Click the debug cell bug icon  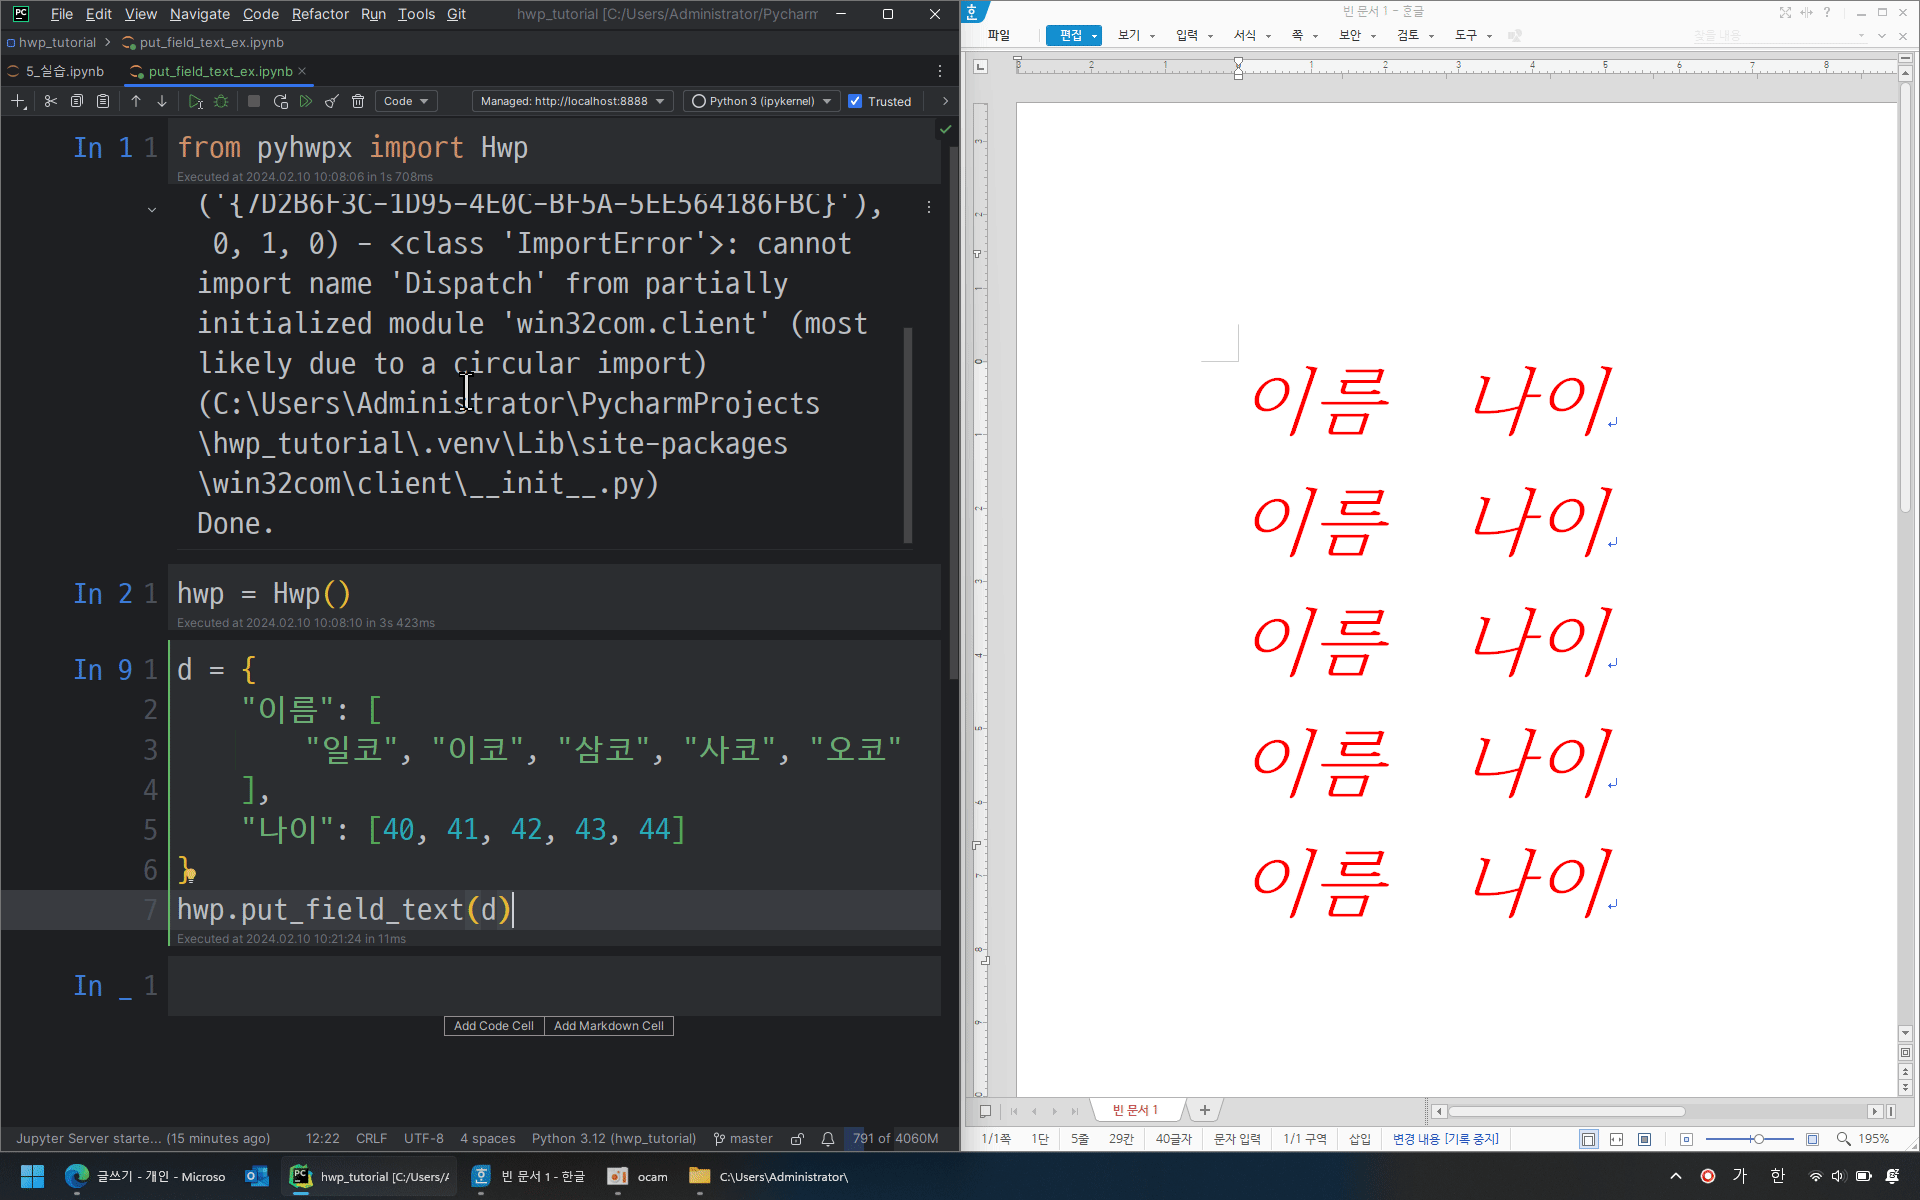coord(222,101)
